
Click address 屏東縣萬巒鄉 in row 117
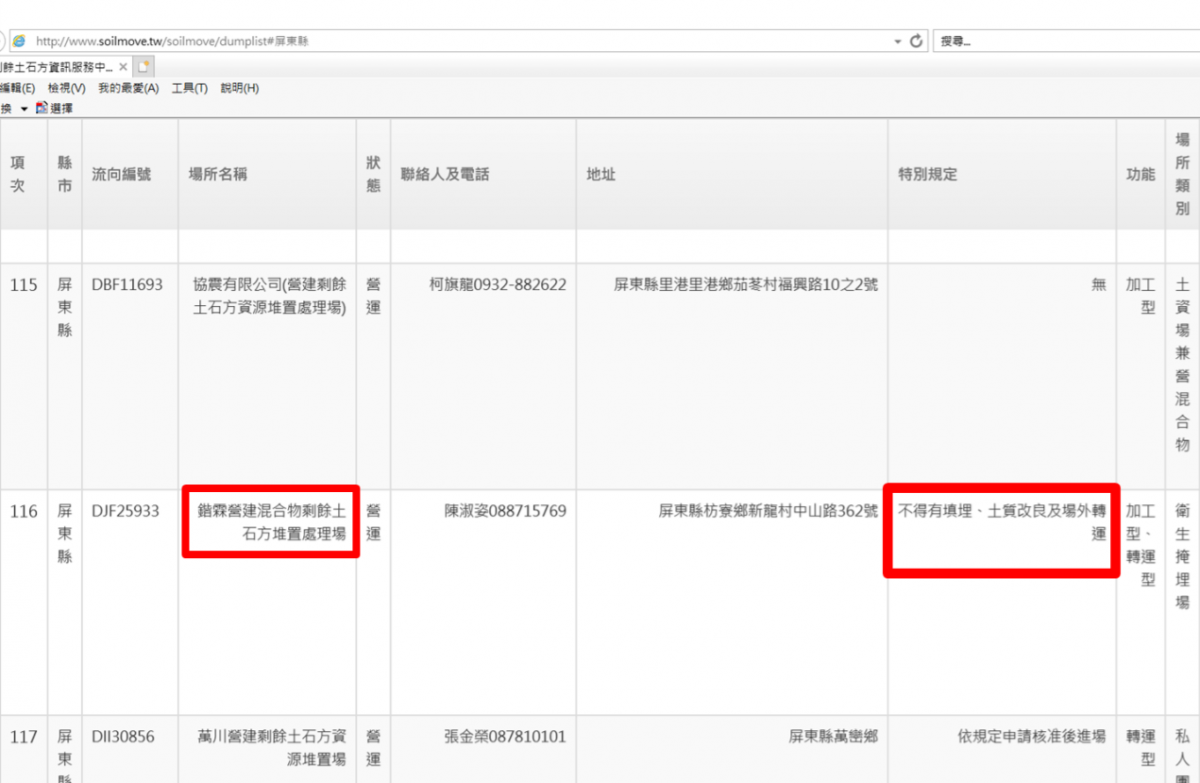click(833, 737)
